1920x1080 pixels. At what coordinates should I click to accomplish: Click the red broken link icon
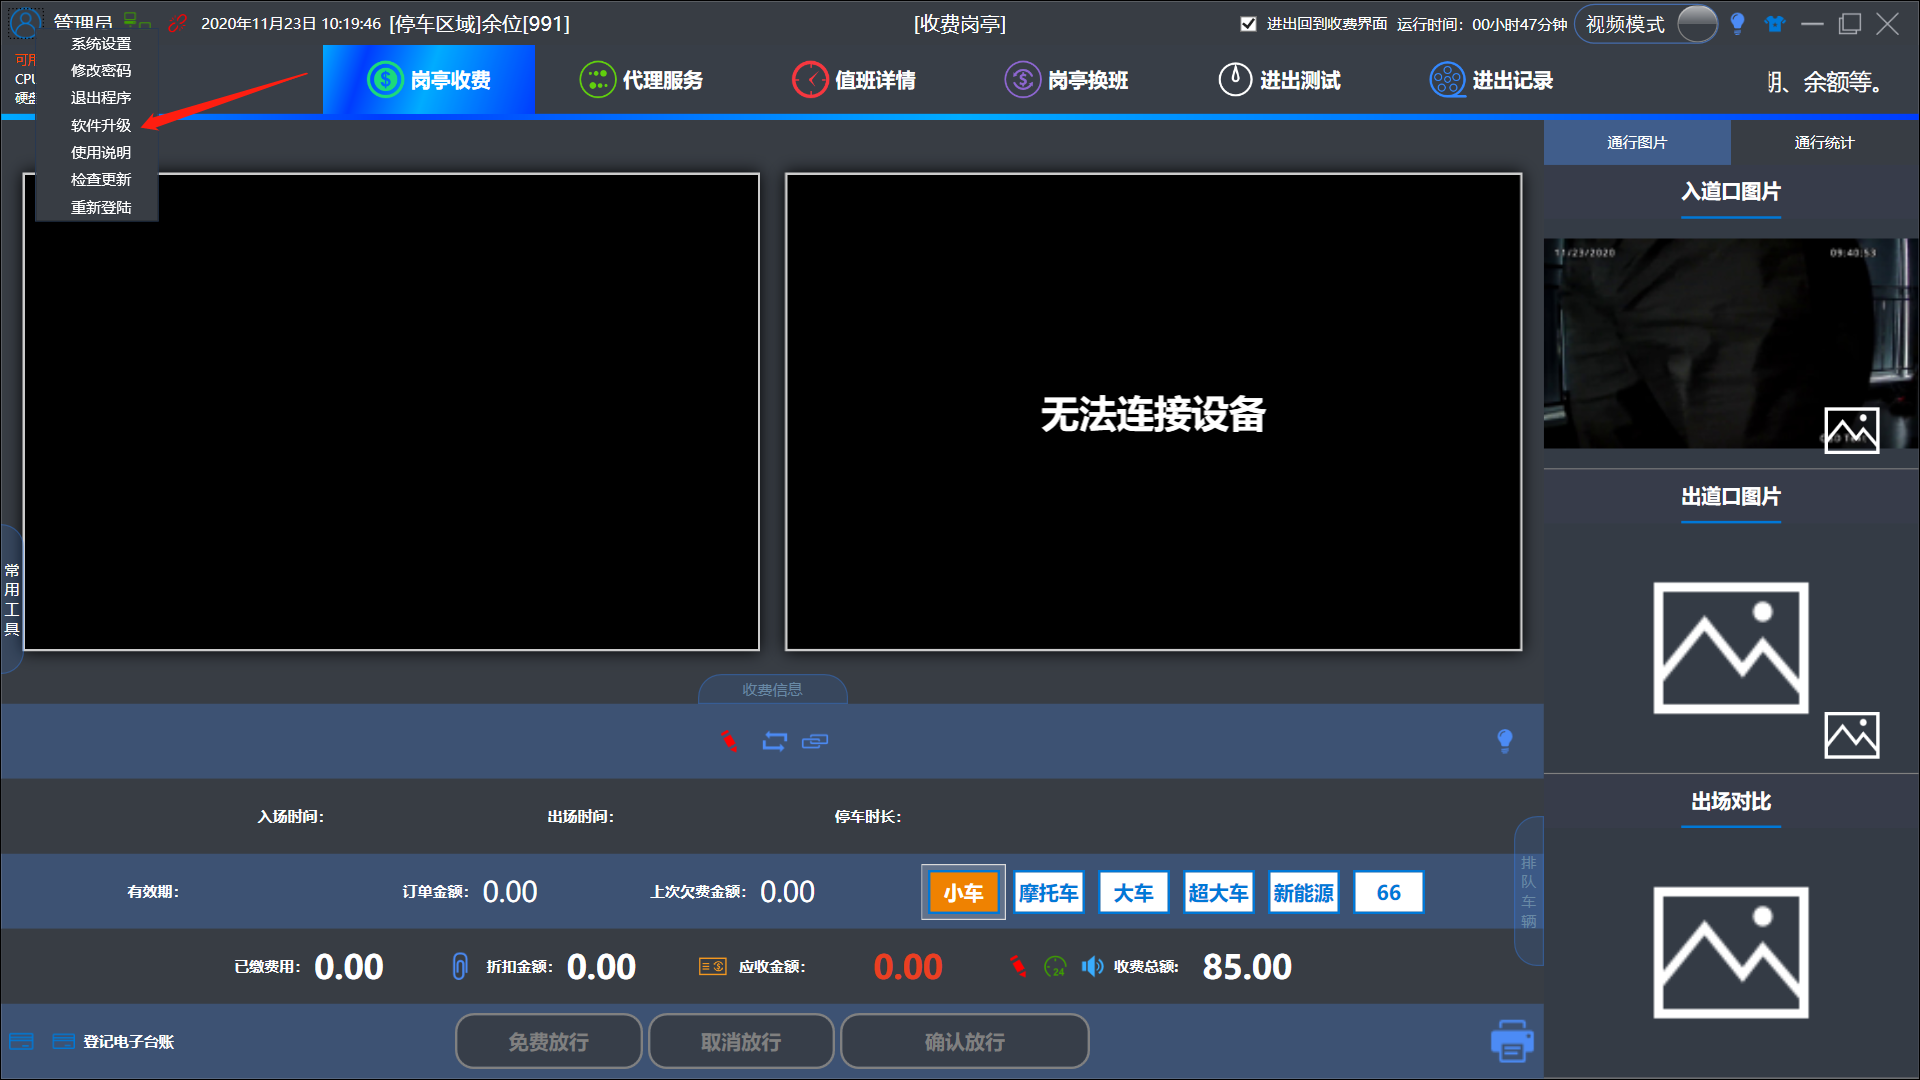tap(178, 22)
